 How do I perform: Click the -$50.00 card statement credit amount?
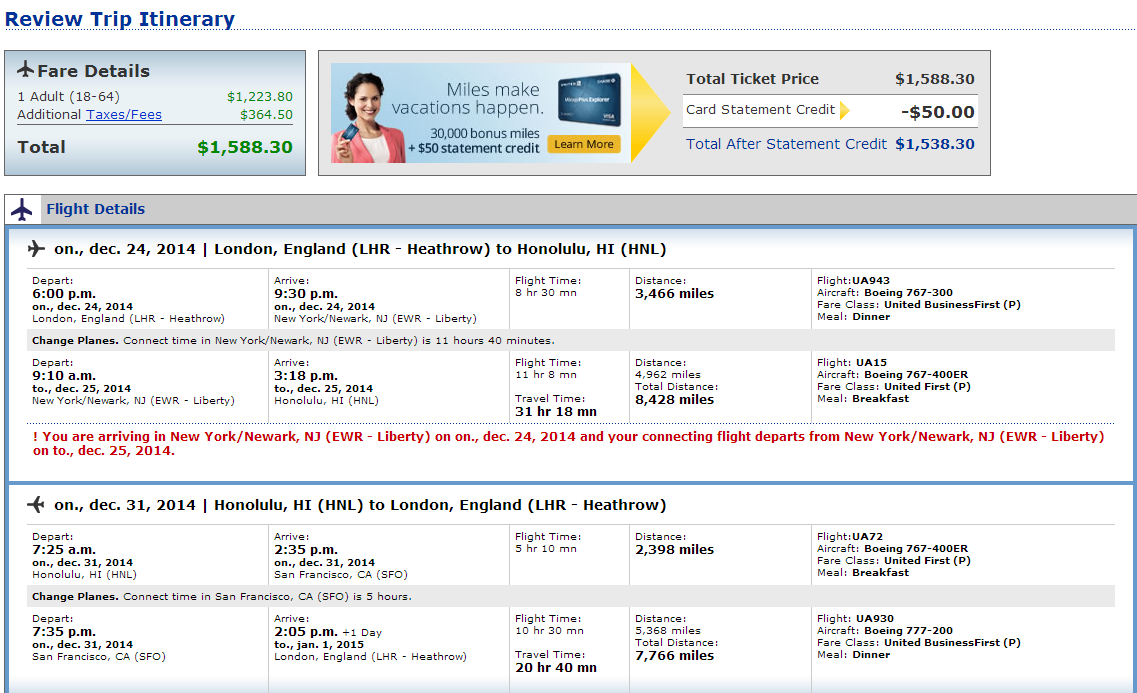(937, 112)
